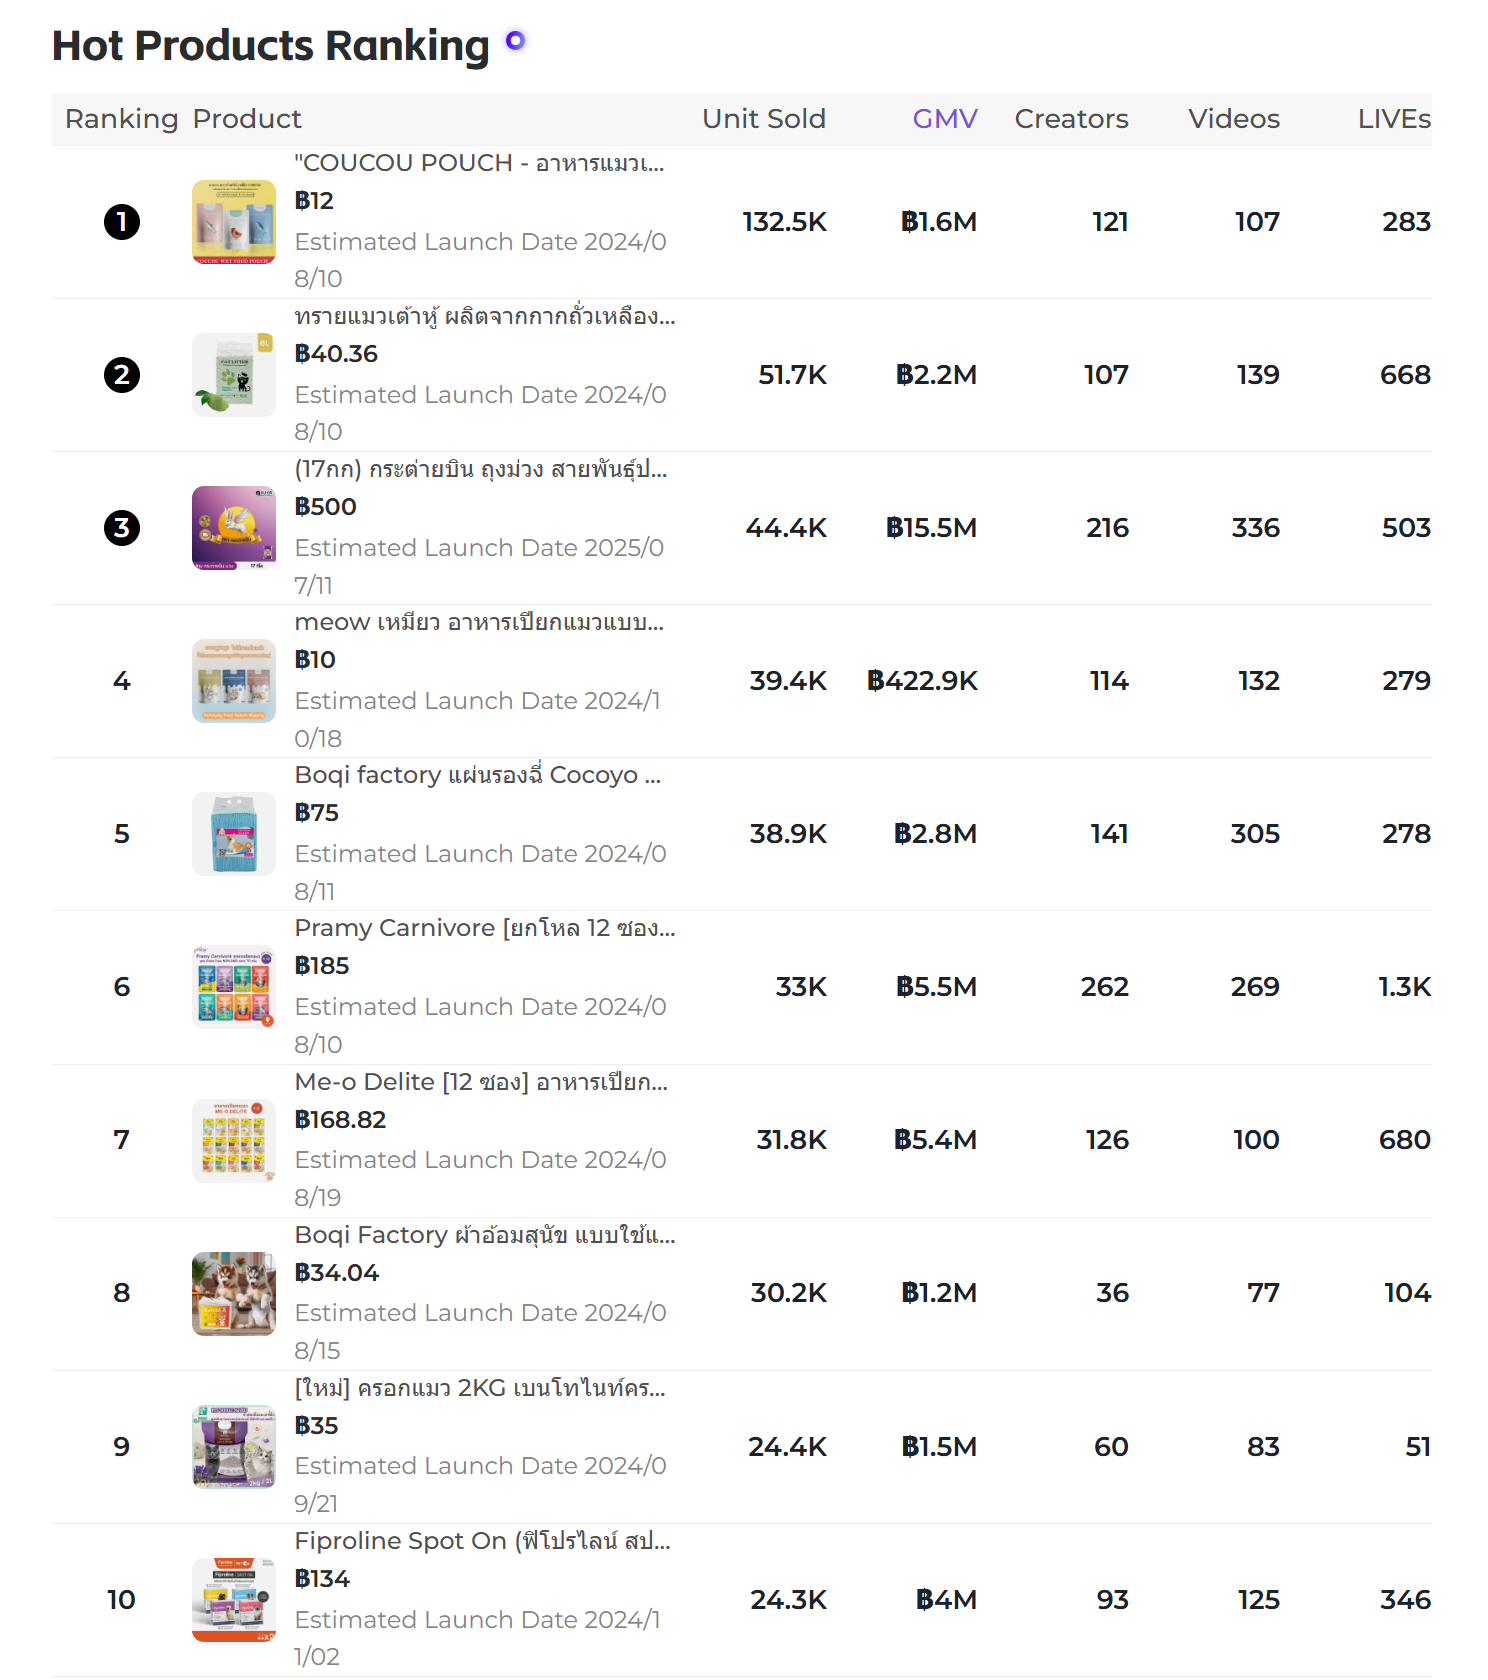Click the Me-o Delite product thumbnail

(234, 1141)
